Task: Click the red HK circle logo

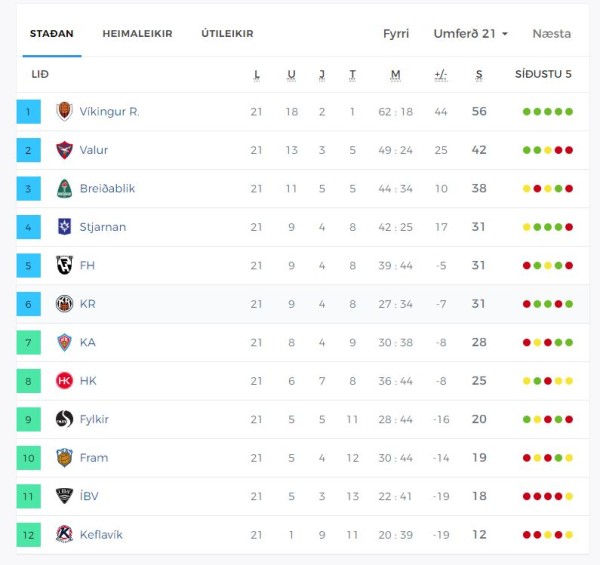Action: click(64, 381)
